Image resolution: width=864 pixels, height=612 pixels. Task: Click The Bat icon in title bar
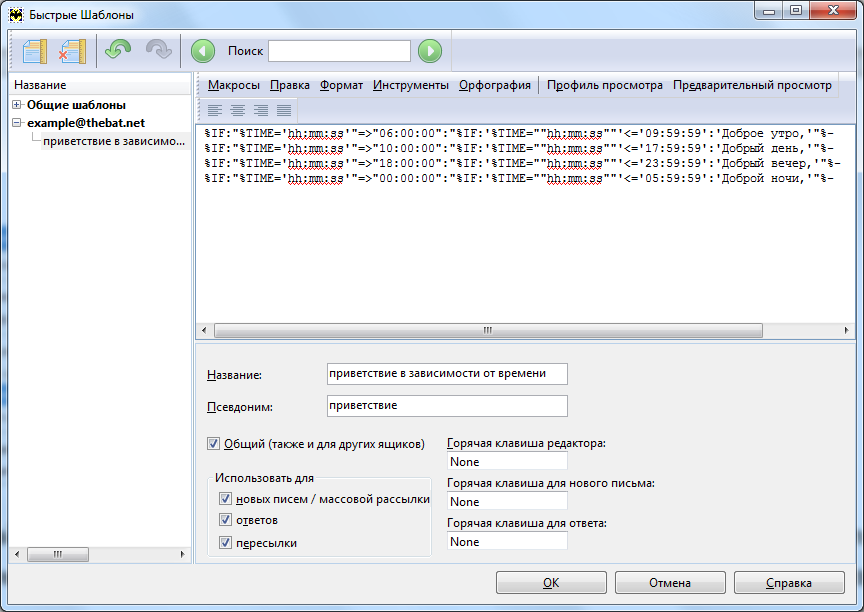(x=16, y=15)
